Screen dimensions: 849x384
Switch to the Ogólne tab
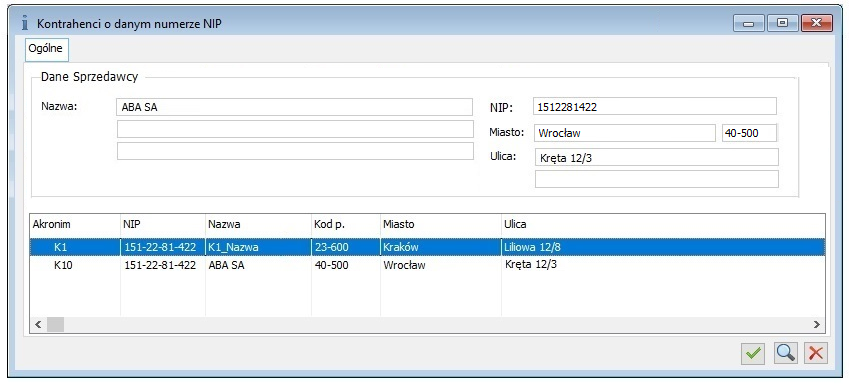pos(46,49)
